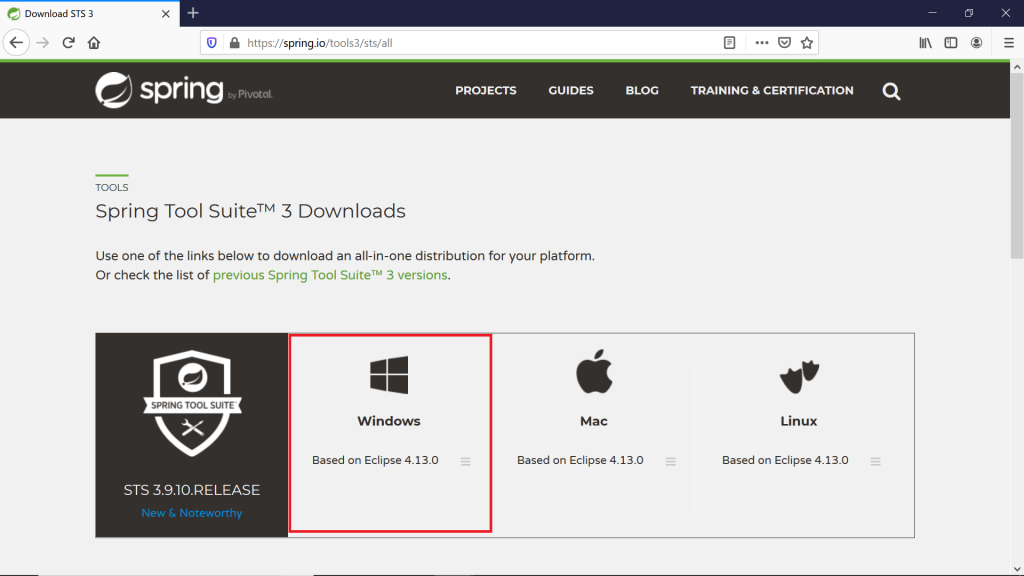Viewport: 1024px width, 576px height.
Task: Click the page vertical scrollbar thumb
Action: click(x=1017, y=167)
